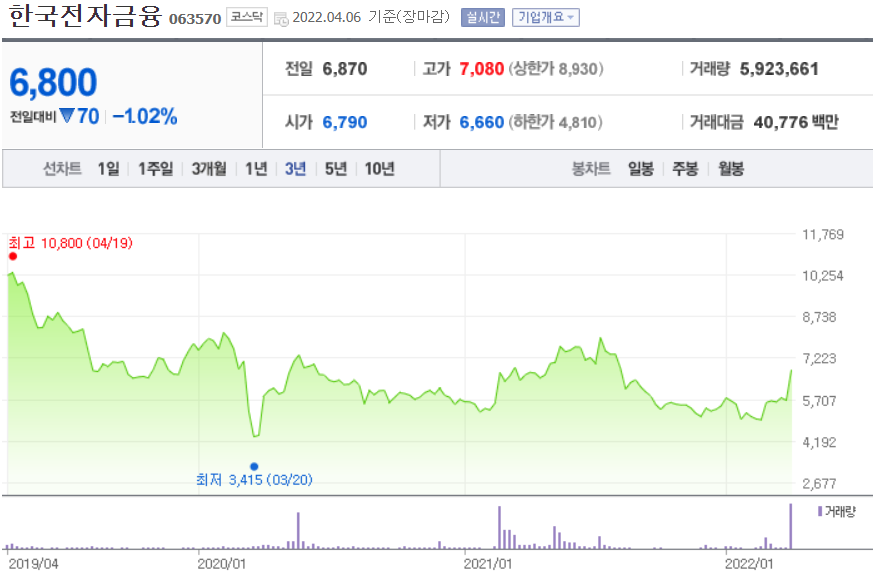
Task: Click the stock name 한국전자금융
Action: point(85,16)
